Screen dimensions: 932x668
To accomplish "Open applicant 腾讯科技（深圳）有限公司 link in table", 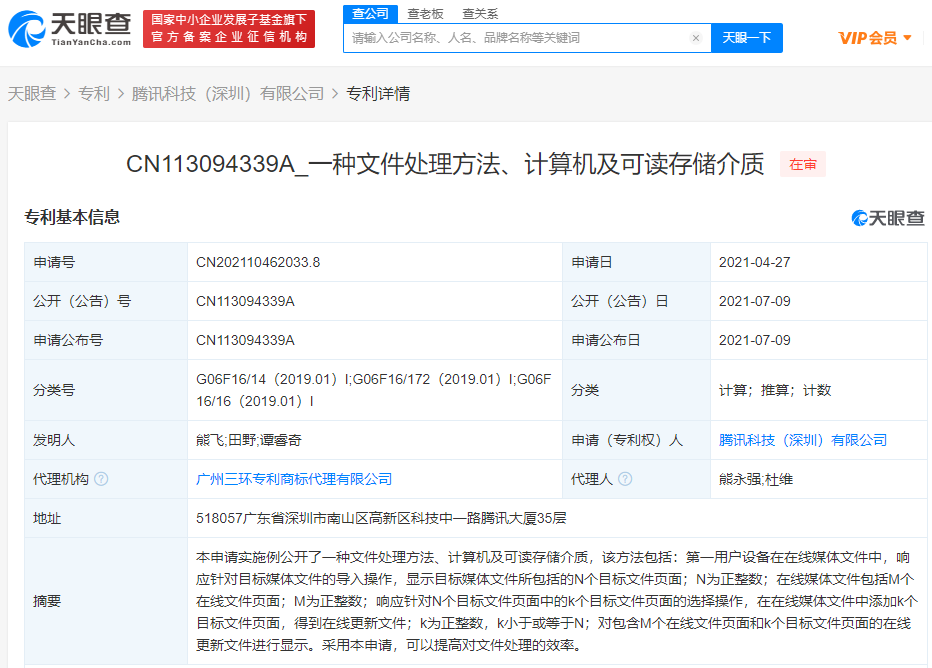I will coord(803,440).
